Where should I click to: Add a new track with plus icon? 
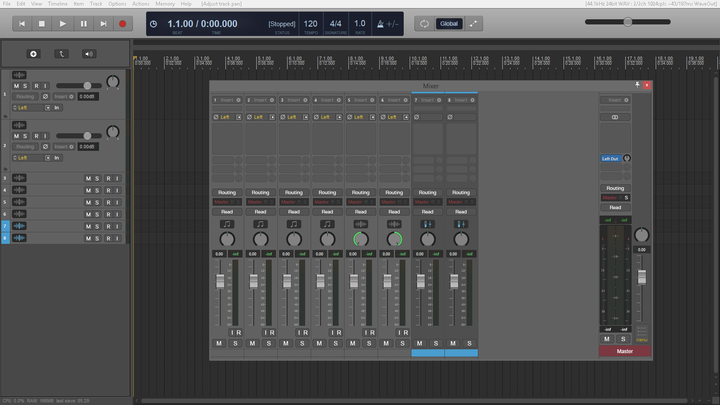[x=33, y=54]
